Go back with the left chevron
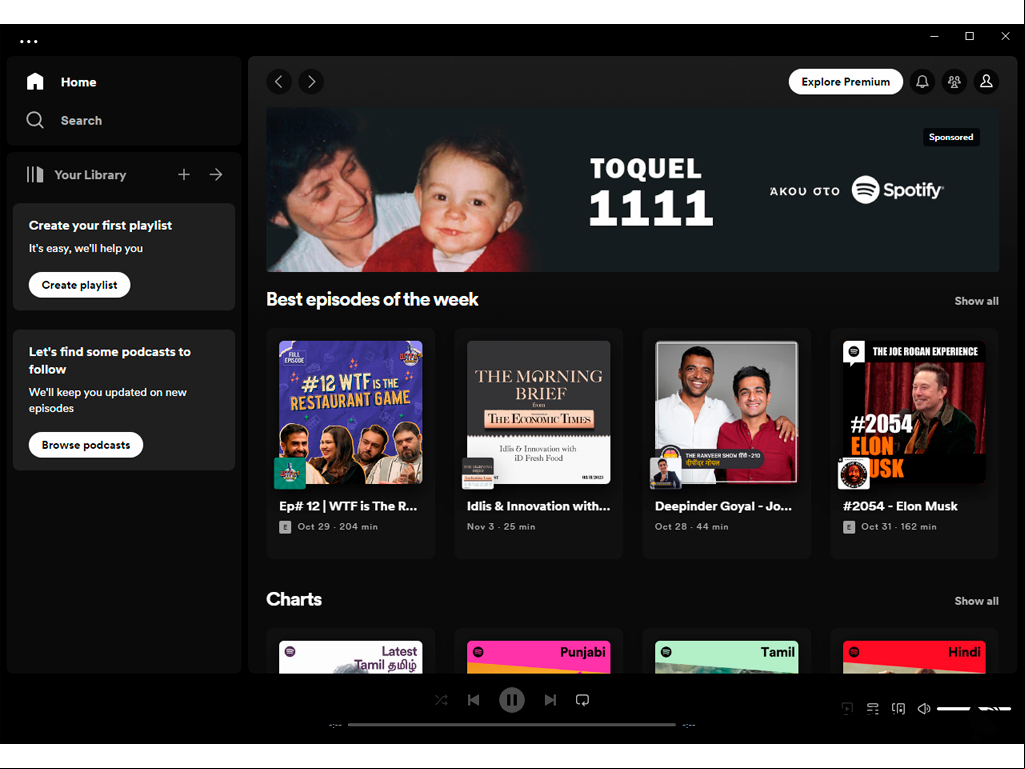The width and height of the screenshot is (1025, 769). click(279, 82)
